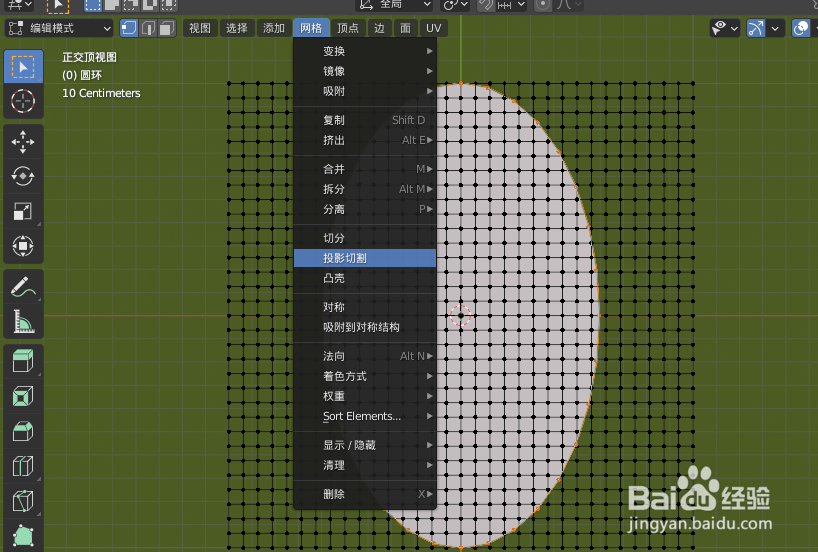Viewport: 818px width, 552px height.
Task: Expand the 法向 submenu
Action: (x=365, y=356)
